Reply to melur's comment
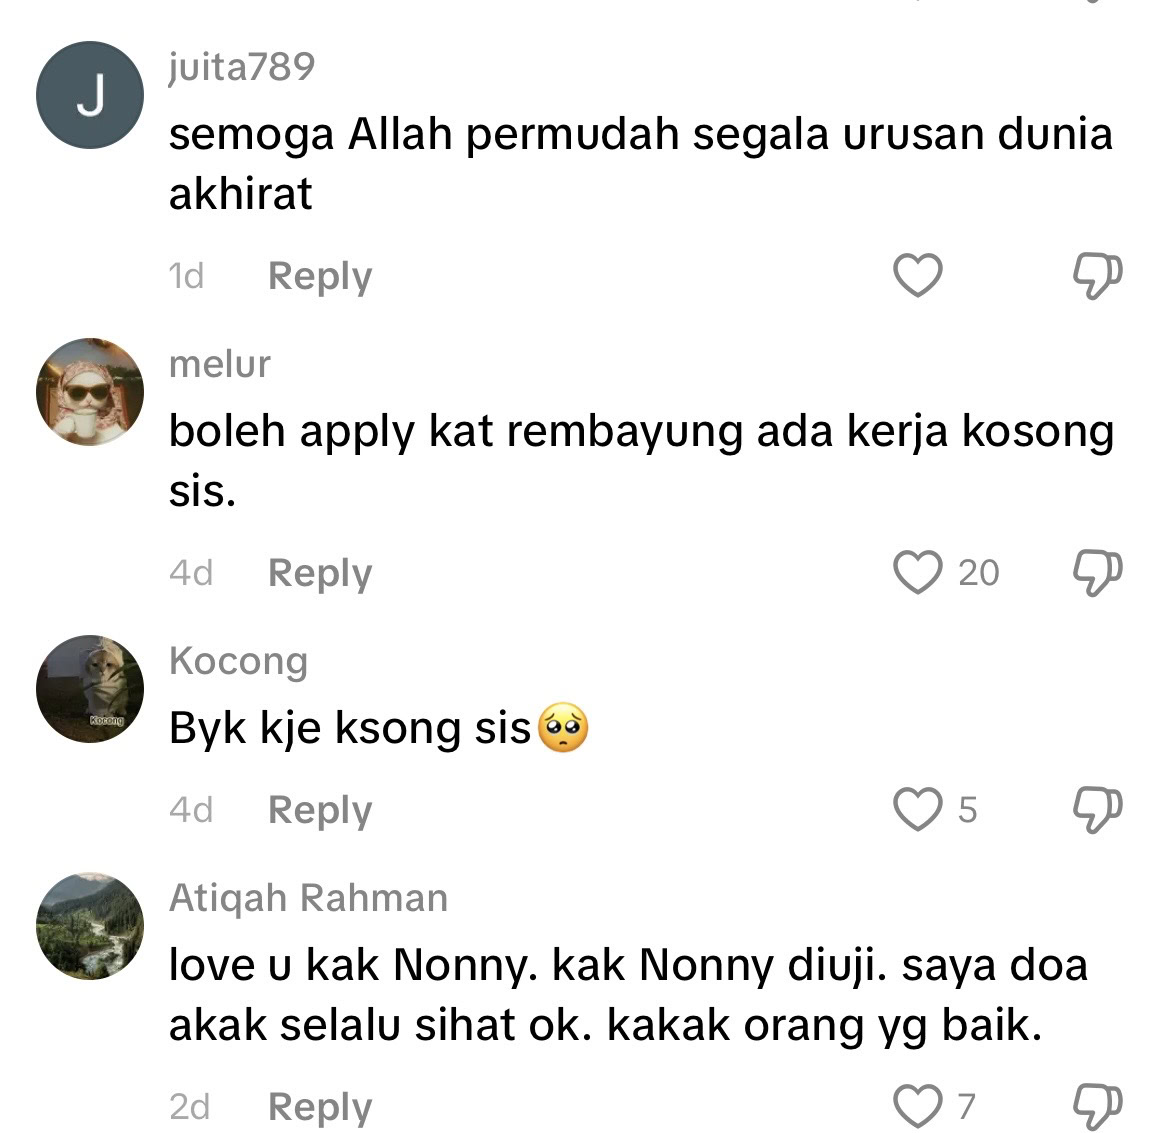 (319, 574)
